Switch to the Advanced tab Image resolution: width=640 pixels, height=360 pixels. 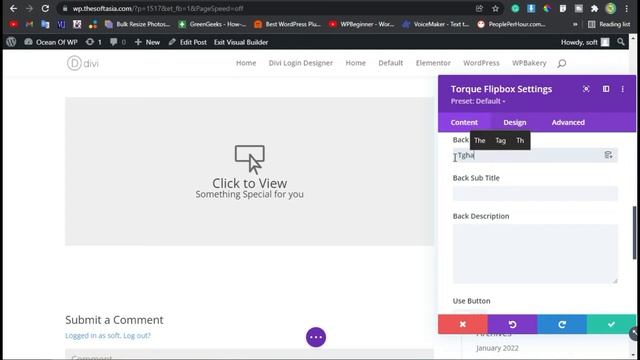pos(568,122)
